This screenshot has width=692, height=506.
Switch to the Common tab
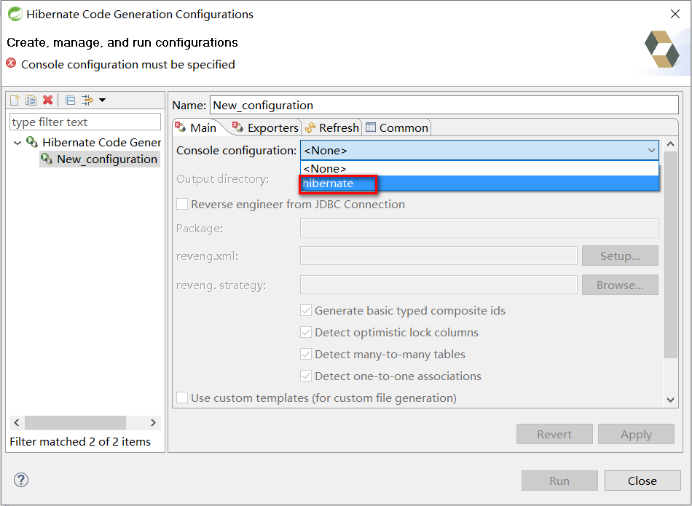coord(397,128)
